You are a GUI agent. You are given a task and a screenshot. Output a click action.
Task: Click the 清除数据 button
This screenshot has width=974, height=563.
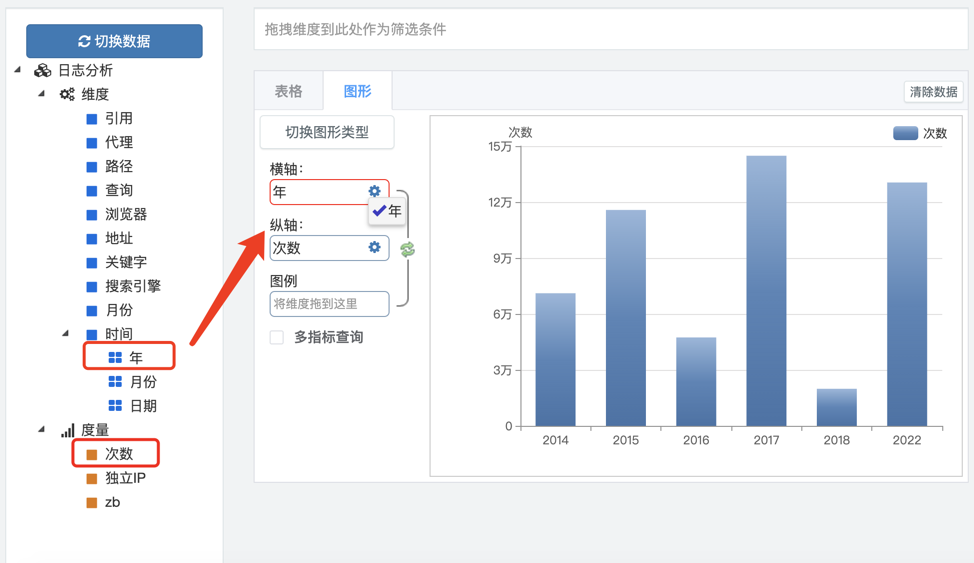[933, 92]
